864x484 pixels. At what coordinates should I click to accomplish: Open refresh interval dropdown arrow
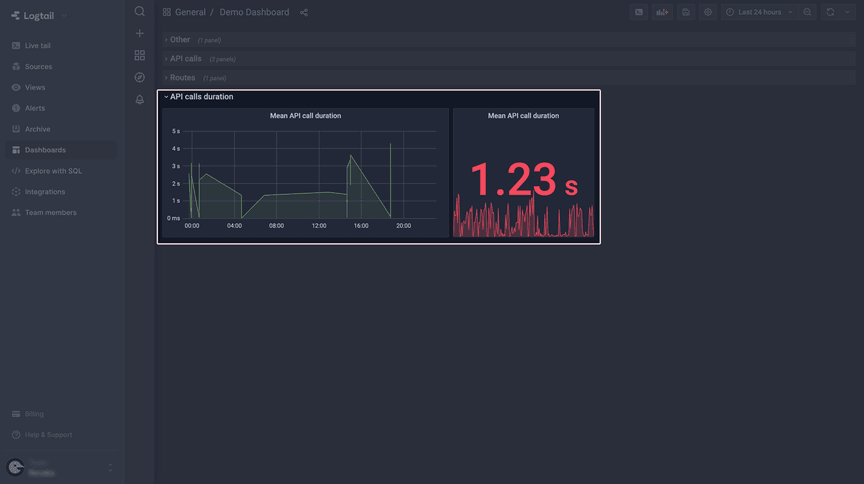pos(847,12)
